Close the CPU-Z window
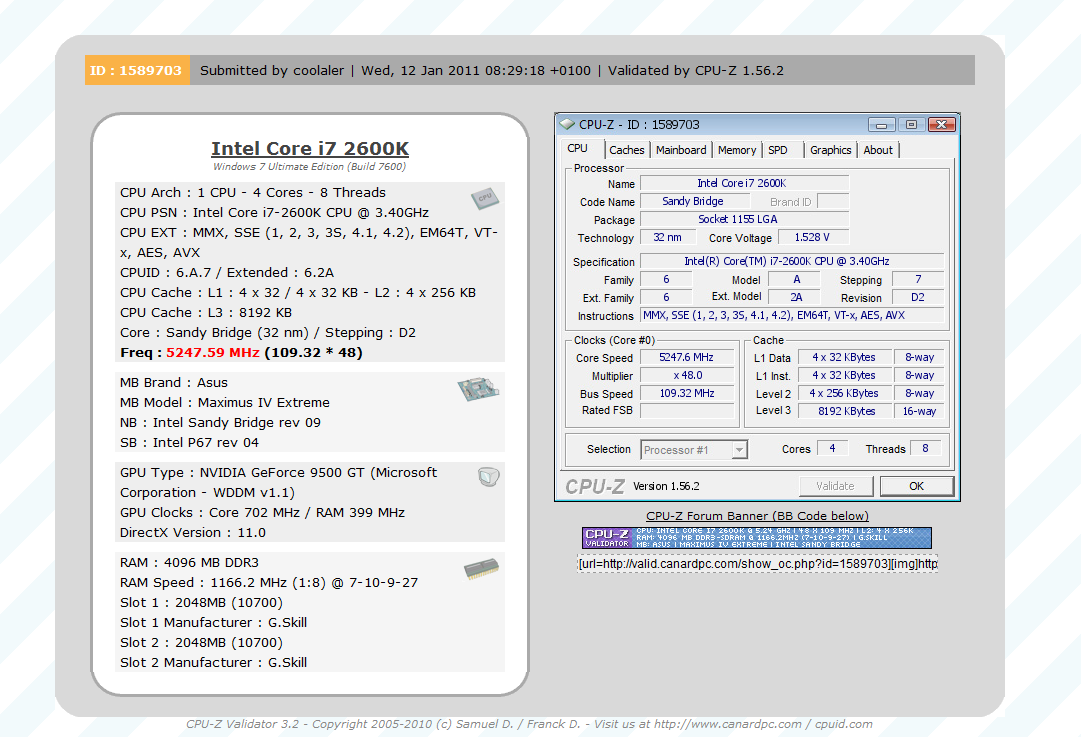 [941, 125]
